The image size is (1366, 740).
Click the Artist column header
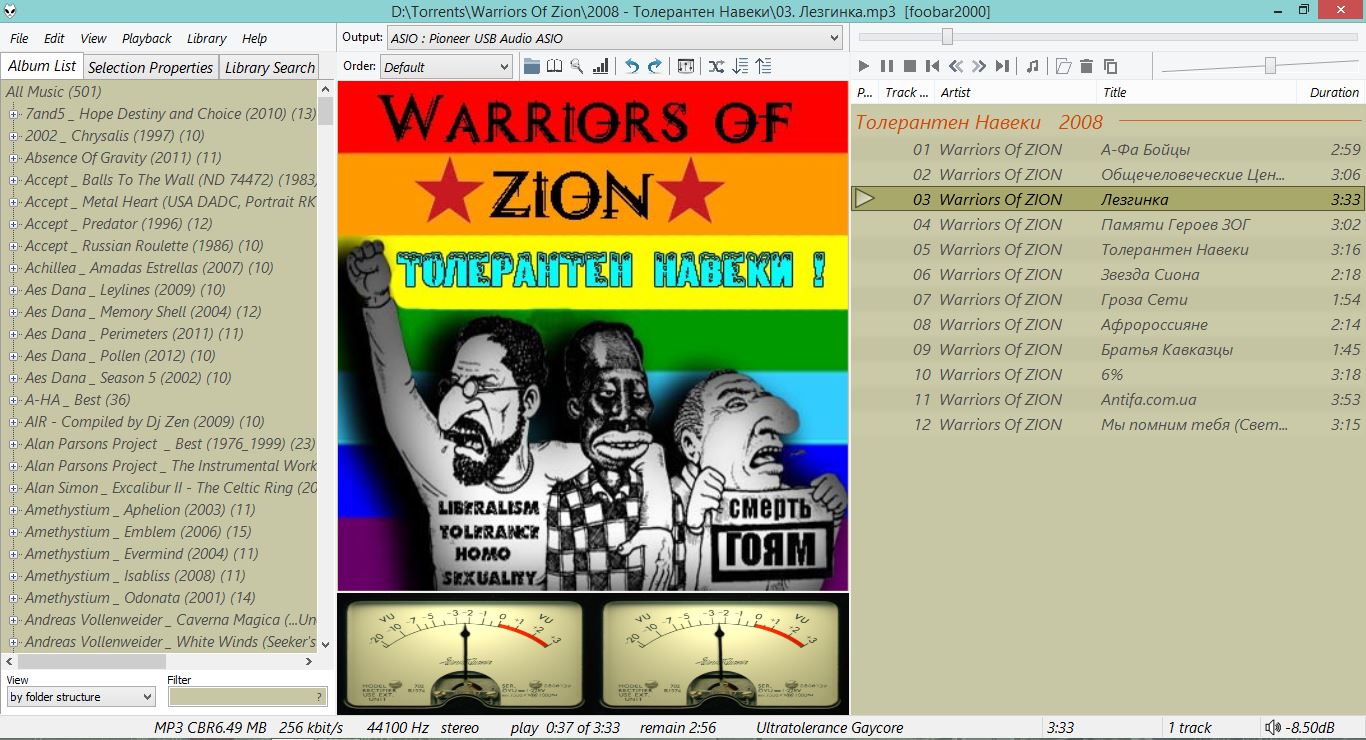point(1014,92)
